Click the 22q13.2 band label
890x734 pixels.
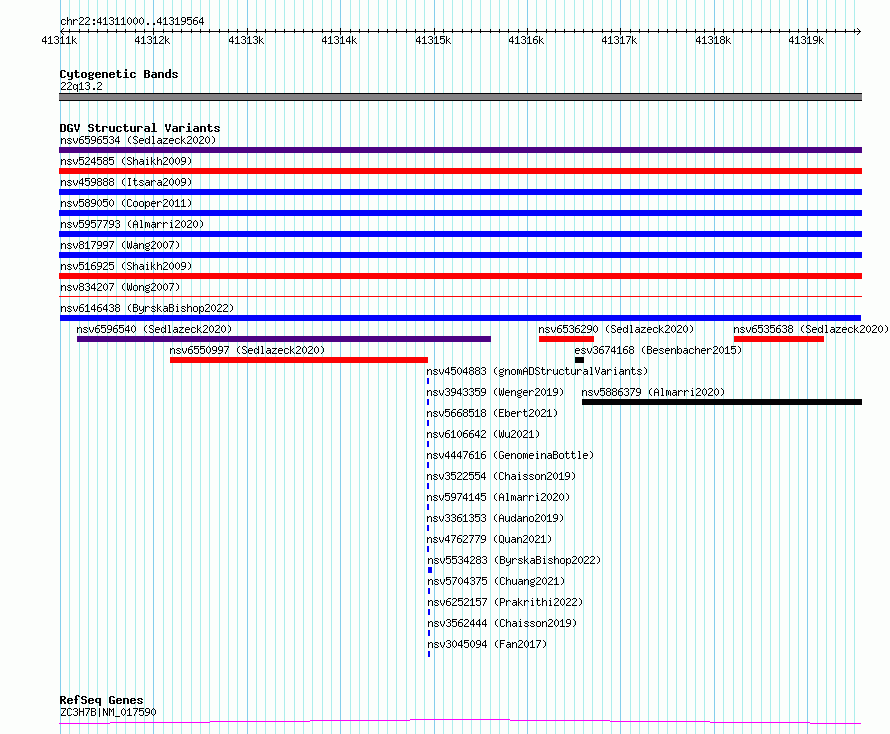(x=81, y=86)
